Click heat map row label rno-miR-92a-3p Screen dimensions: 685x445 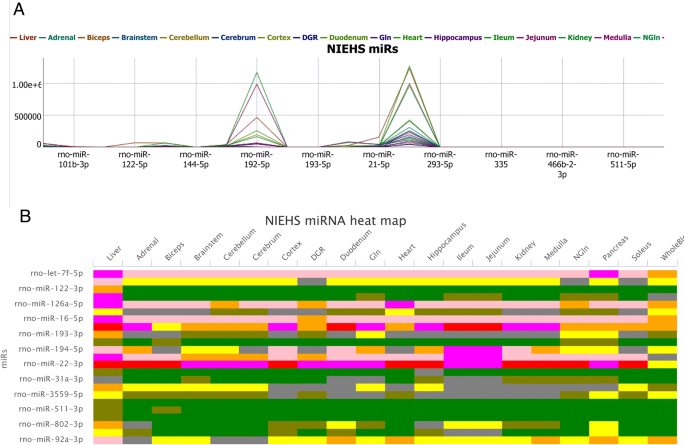pyautogui.click(x=51, y=439)
